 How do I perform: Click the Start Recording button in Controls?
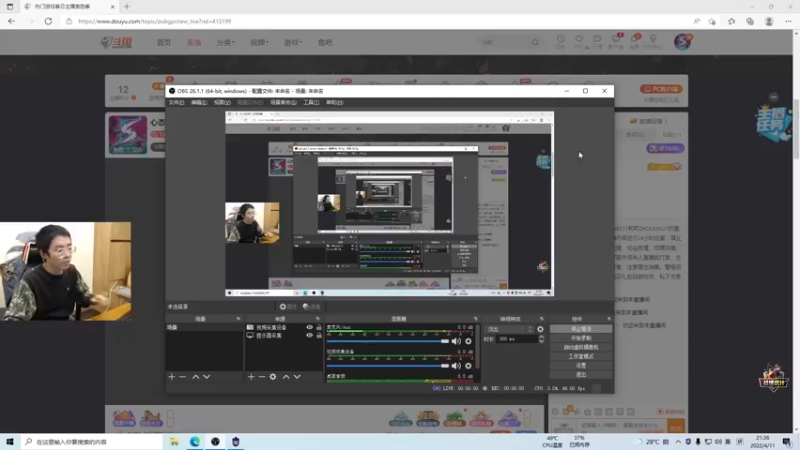point(581,338)
